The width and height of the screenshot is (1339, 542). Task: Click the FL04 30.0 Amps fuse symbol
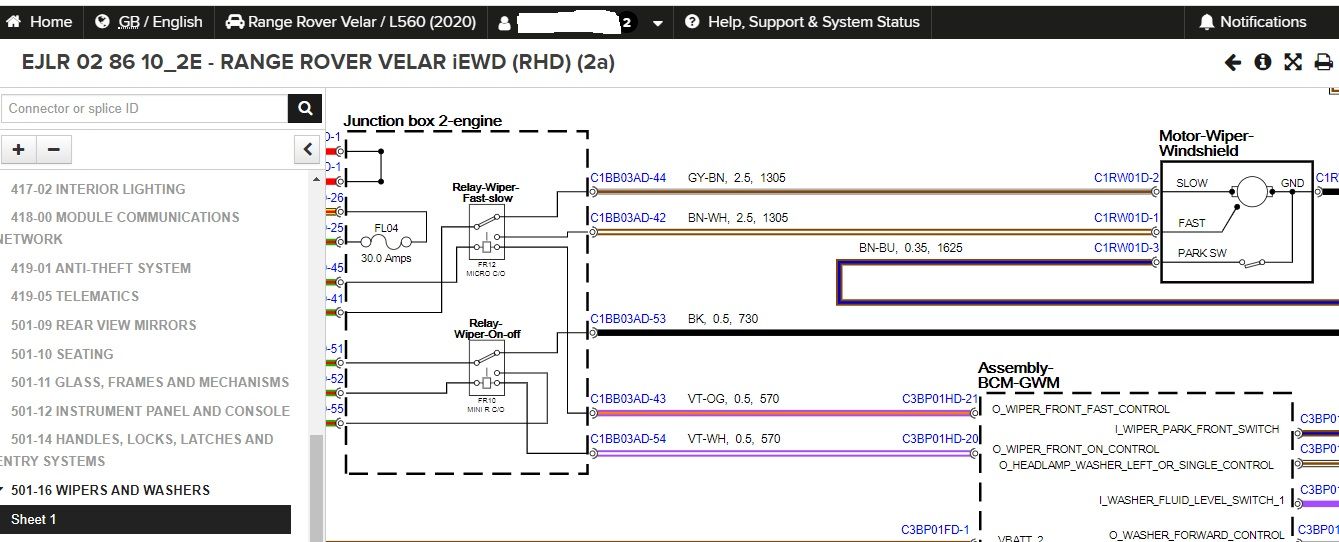[386, 241]
